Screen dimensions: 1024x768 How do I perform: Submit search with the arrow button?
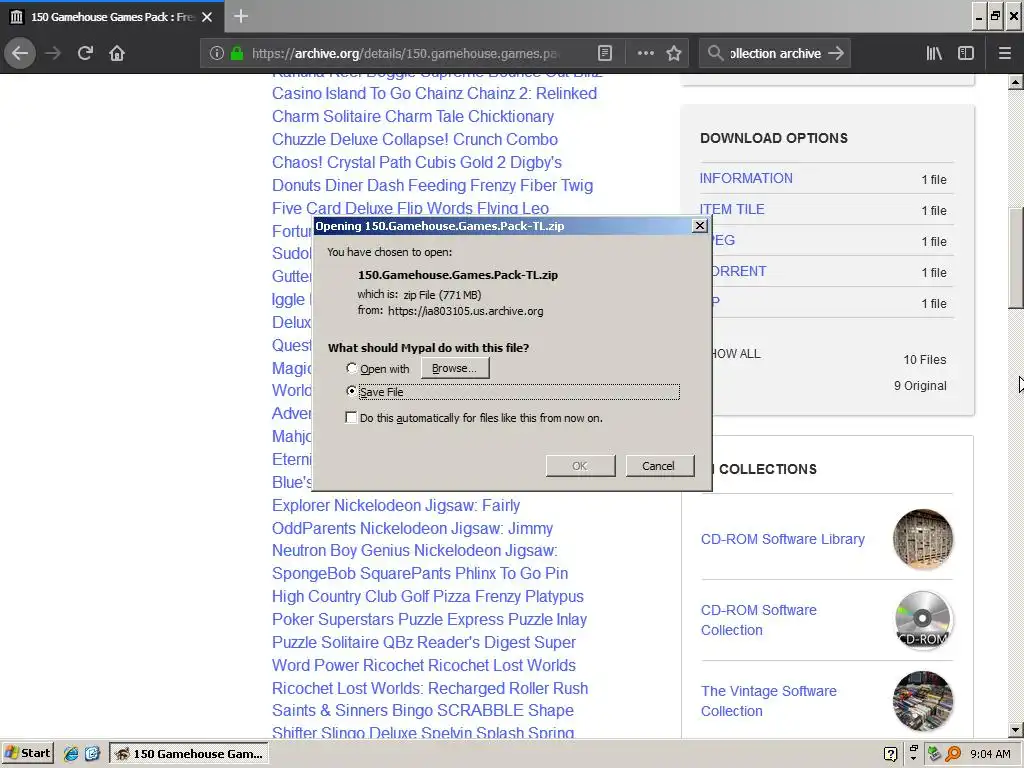click(x=836, y=54)
